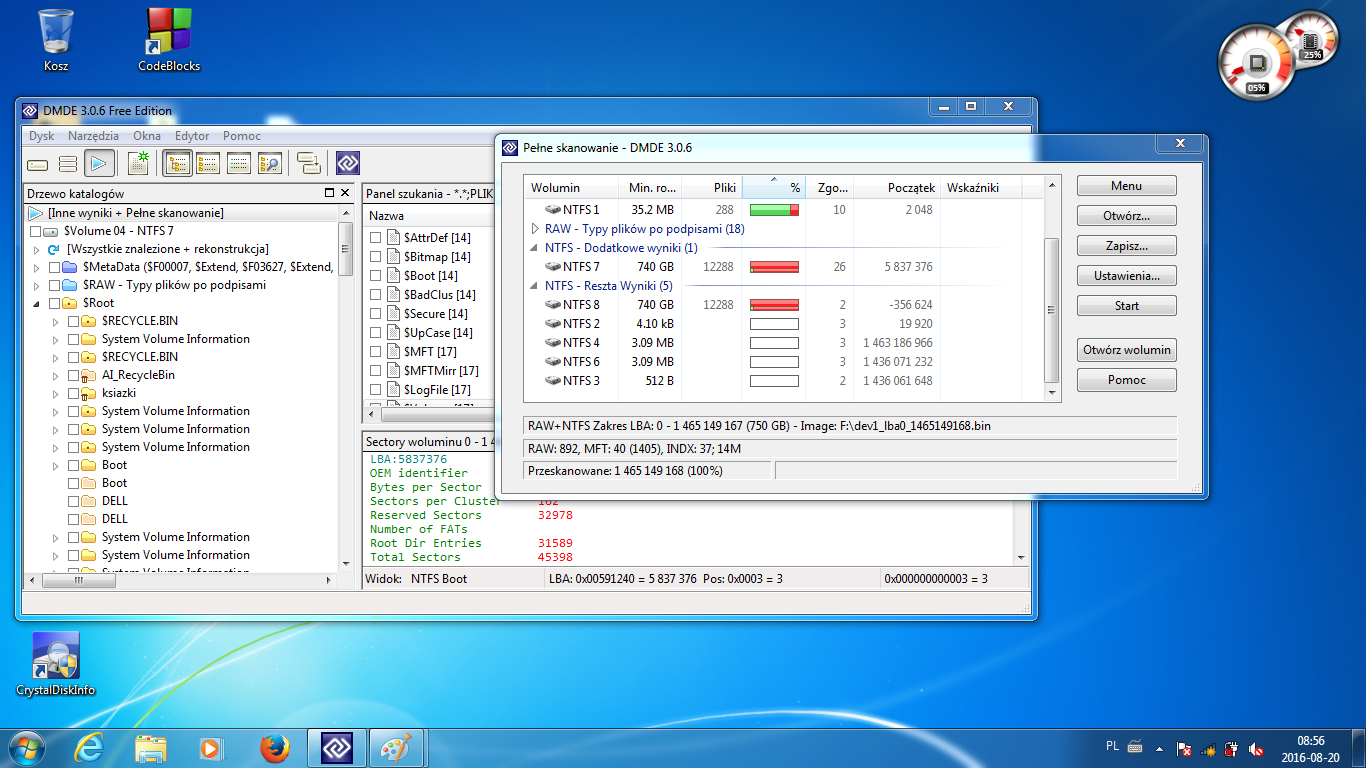Tick the $Root folder checkbox
The image size is (1366, 768).
point(54,303)
